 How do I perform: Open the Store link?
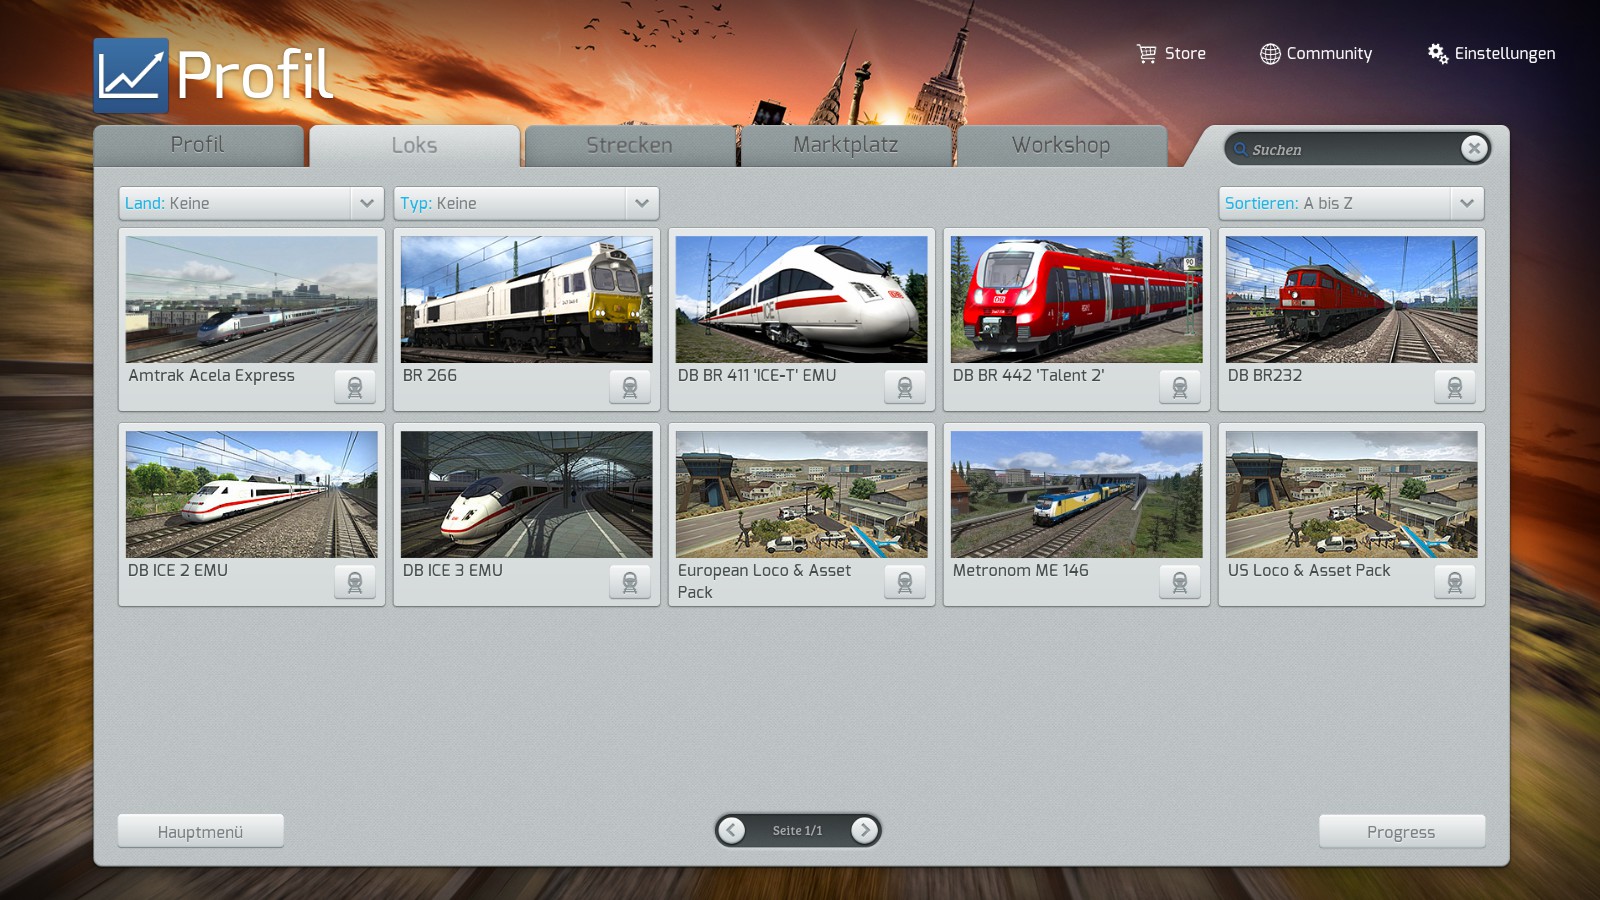[1172, 54]
